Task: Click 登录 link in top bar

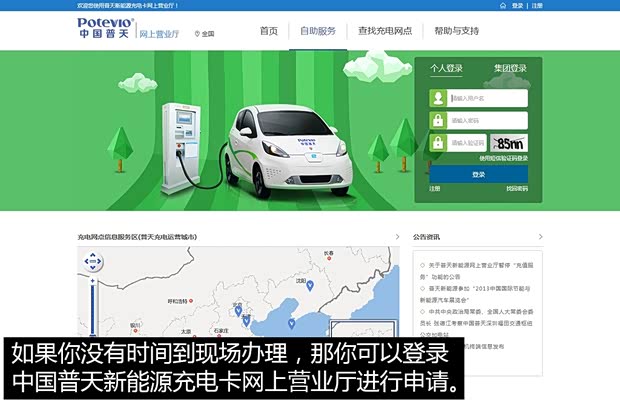Action: click(517, 6)
